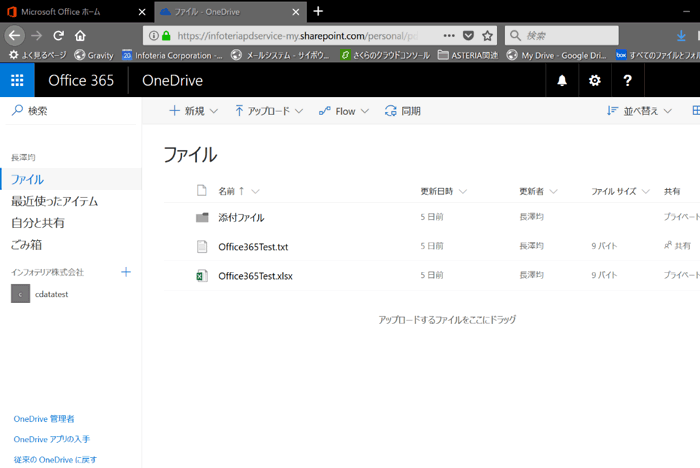Open the 更新者 column dropdown

(554, 192)
